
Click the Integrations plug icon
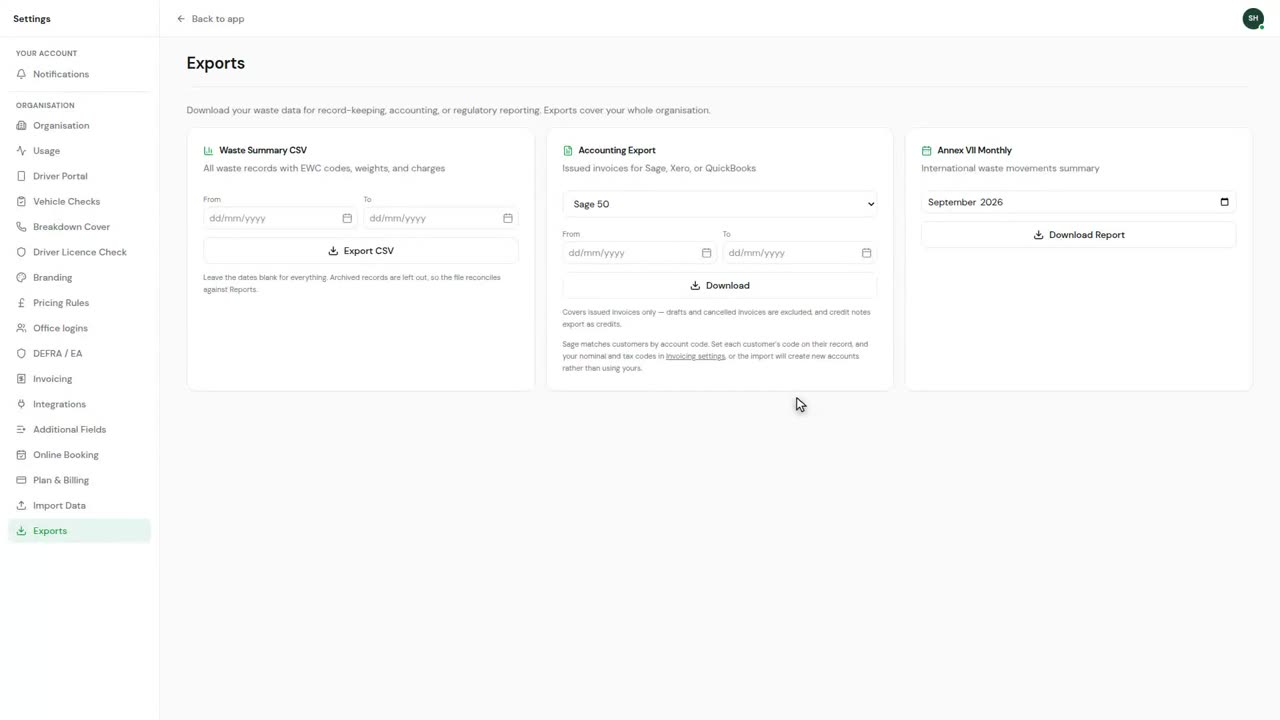pyautogui.click(x=21, y=404)
